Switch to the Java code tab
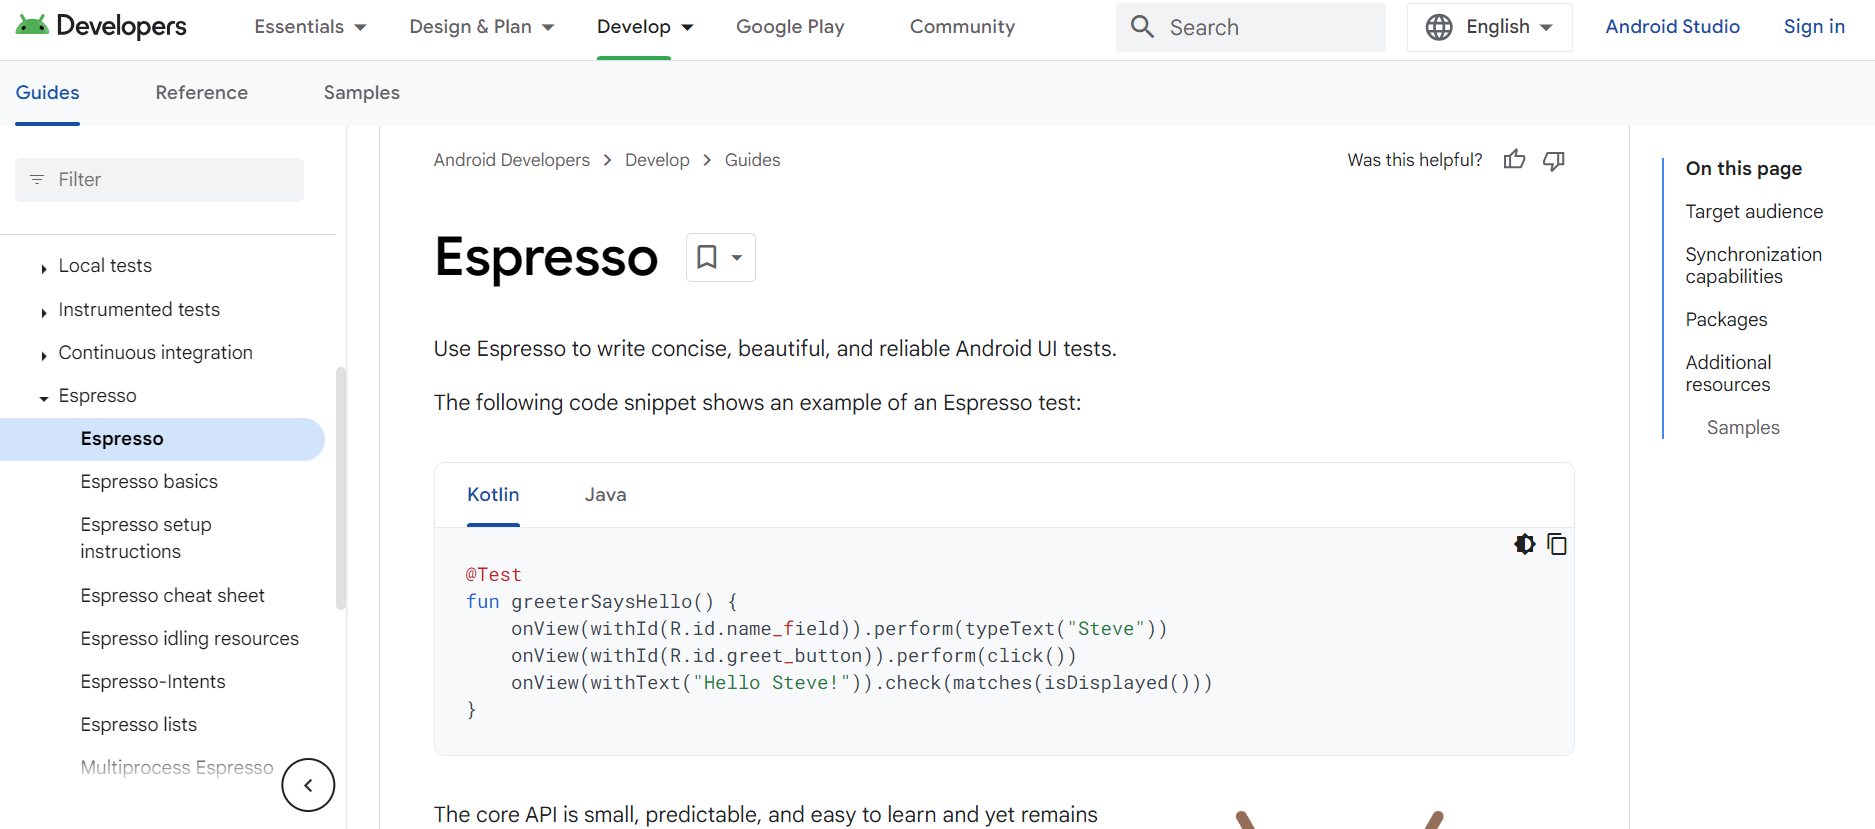The image size is (1875, 829). tap(605, 495)
